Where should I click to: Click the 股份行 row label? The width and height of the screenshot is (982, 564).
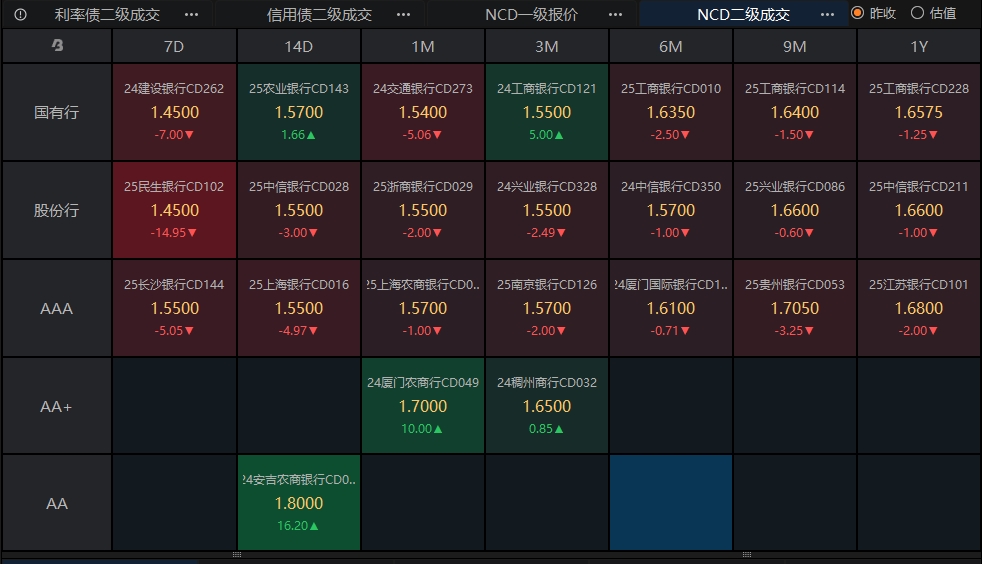pyautogui.click(x=56, y=210)
